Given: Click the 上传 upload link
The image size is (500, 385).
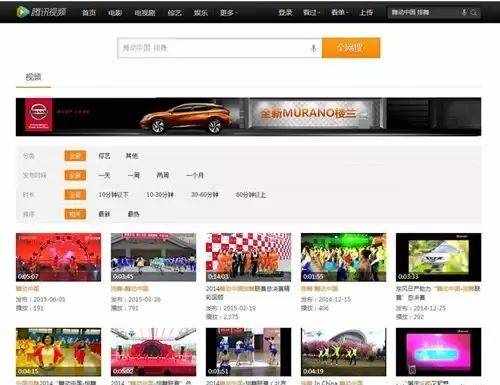Looking at the screenshot, I should (x=366, y=13).
